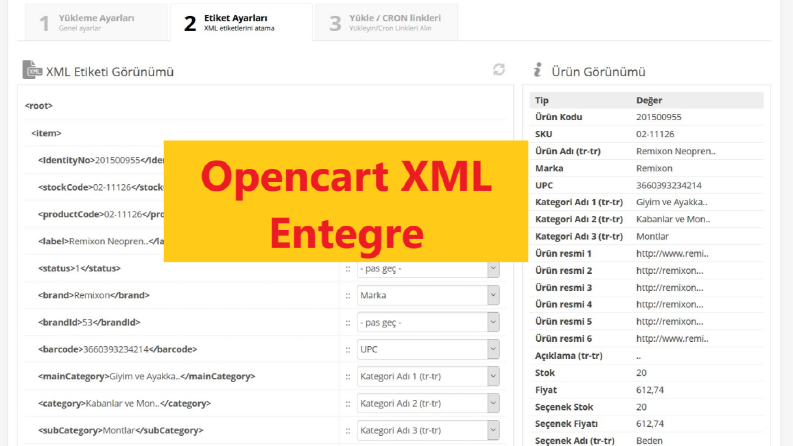Click the refresh icon in XML Etiketi Görünümü
Image resolution: width=793 pixels, height=446 pixels.
point(499,69)
